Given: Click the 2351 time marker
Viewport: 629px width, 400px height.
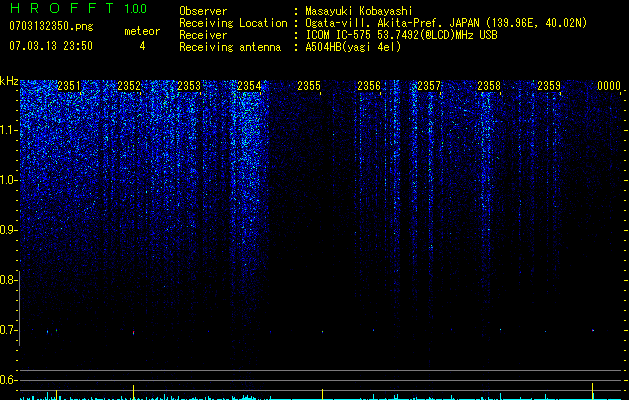Looking at the screenshot, I should [x=69, y=86].
